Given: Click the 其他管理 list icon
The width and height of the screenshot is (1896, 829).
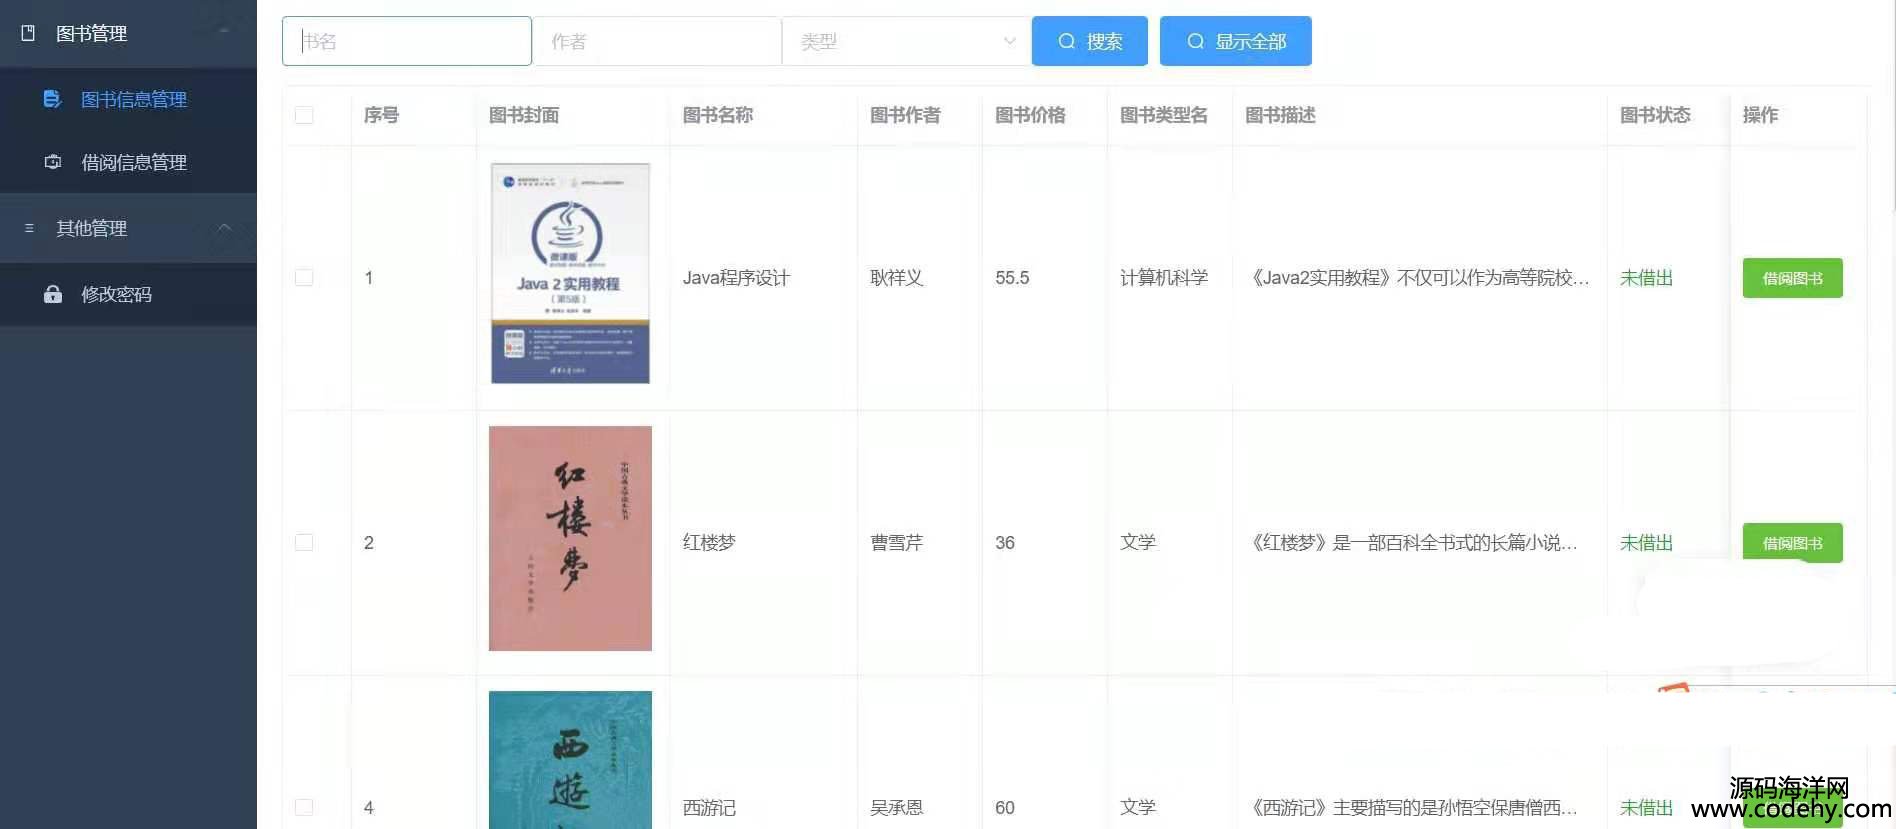Looking at the screenshot, I should coord(29,228).
